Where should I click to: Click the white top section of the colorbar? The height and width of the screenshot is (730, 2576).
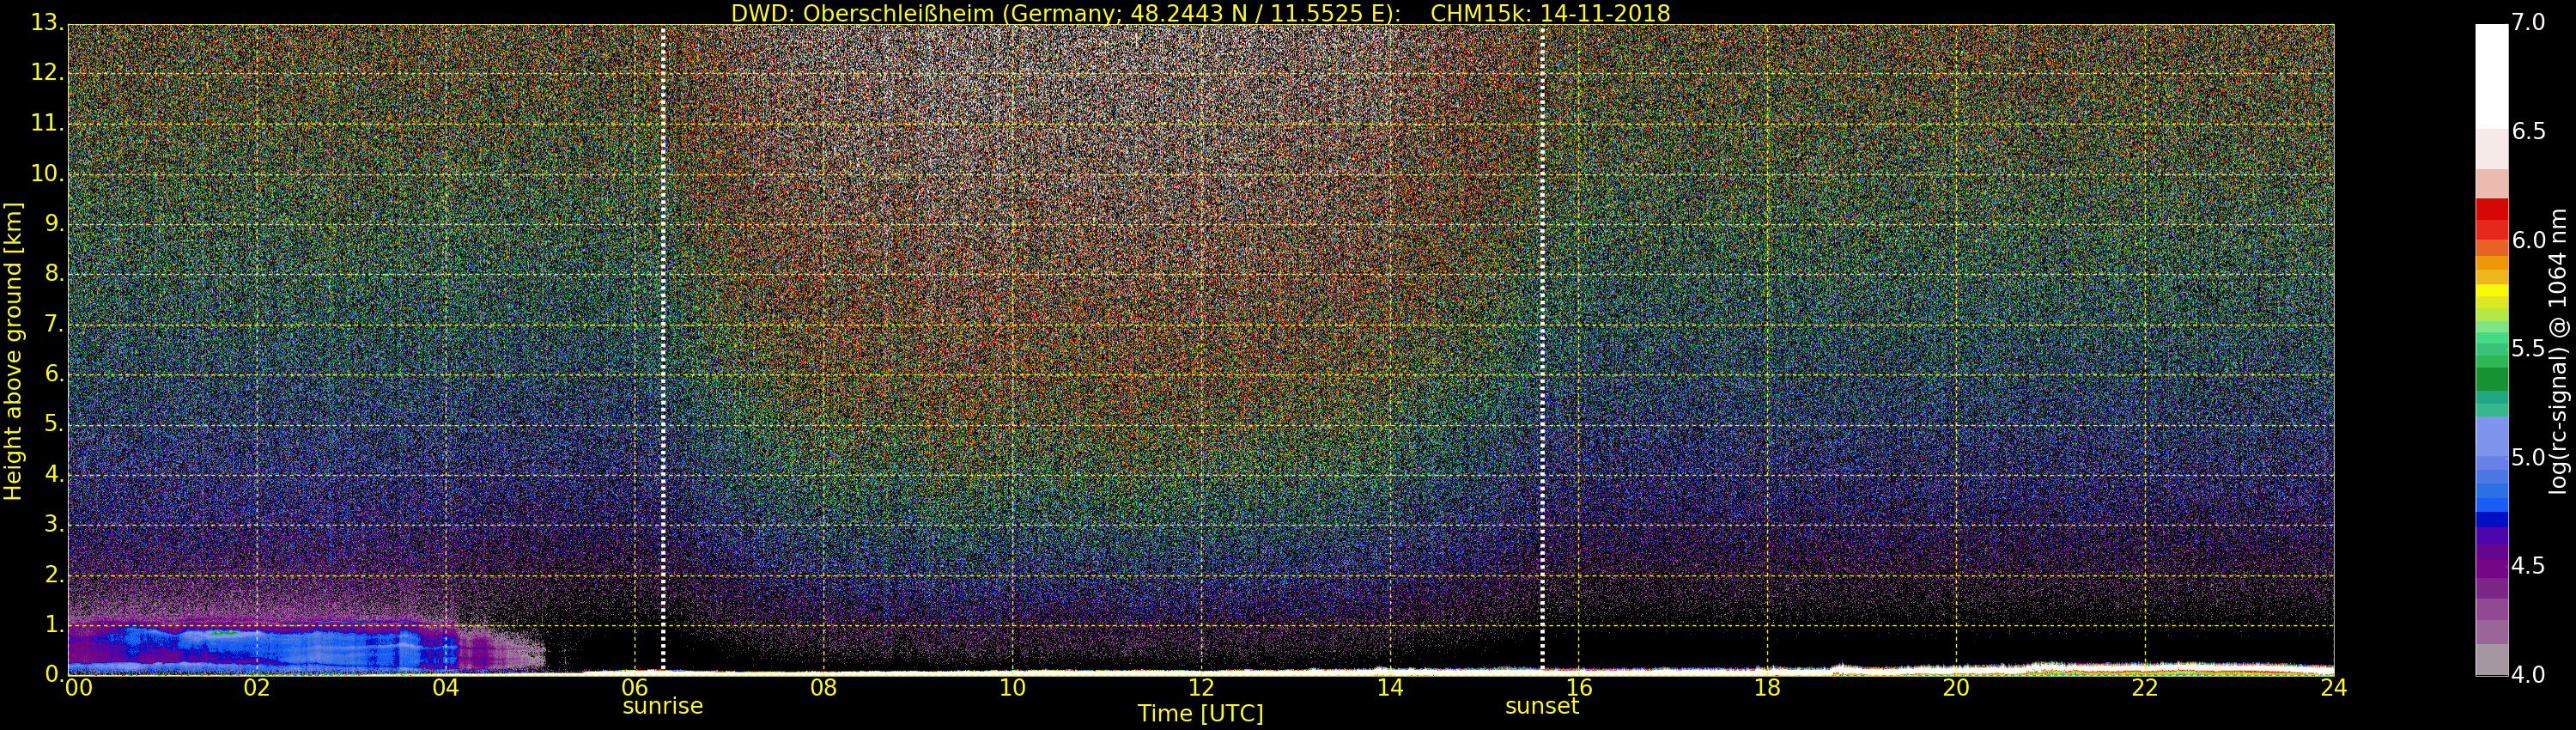tap(2491, 75)
